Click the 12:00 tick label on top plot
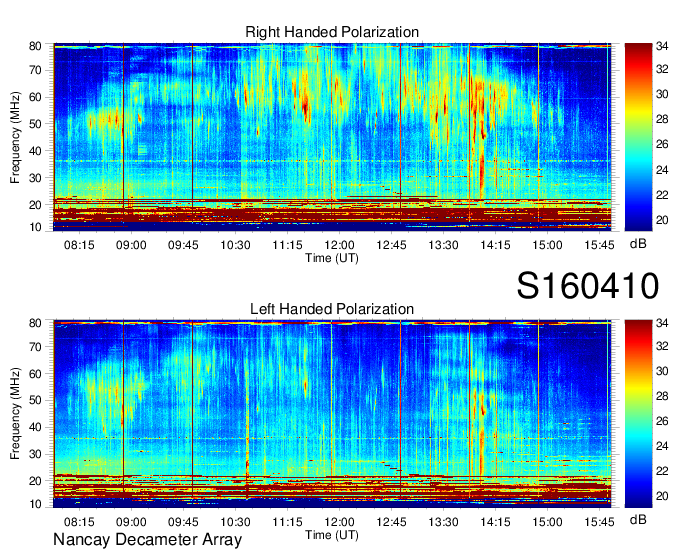This screenshot has height=552, width=680. (339, 245)
